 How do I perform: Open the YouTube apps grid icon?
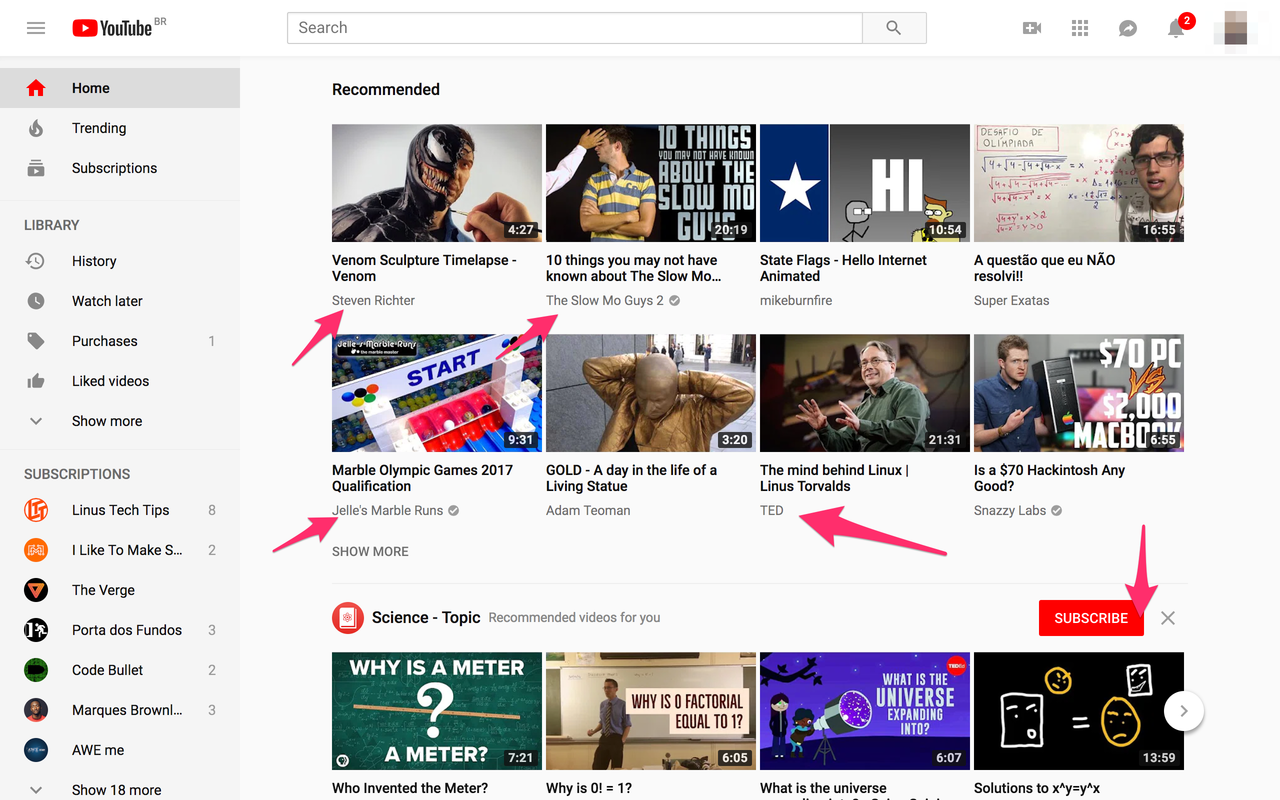[1080, 28]
